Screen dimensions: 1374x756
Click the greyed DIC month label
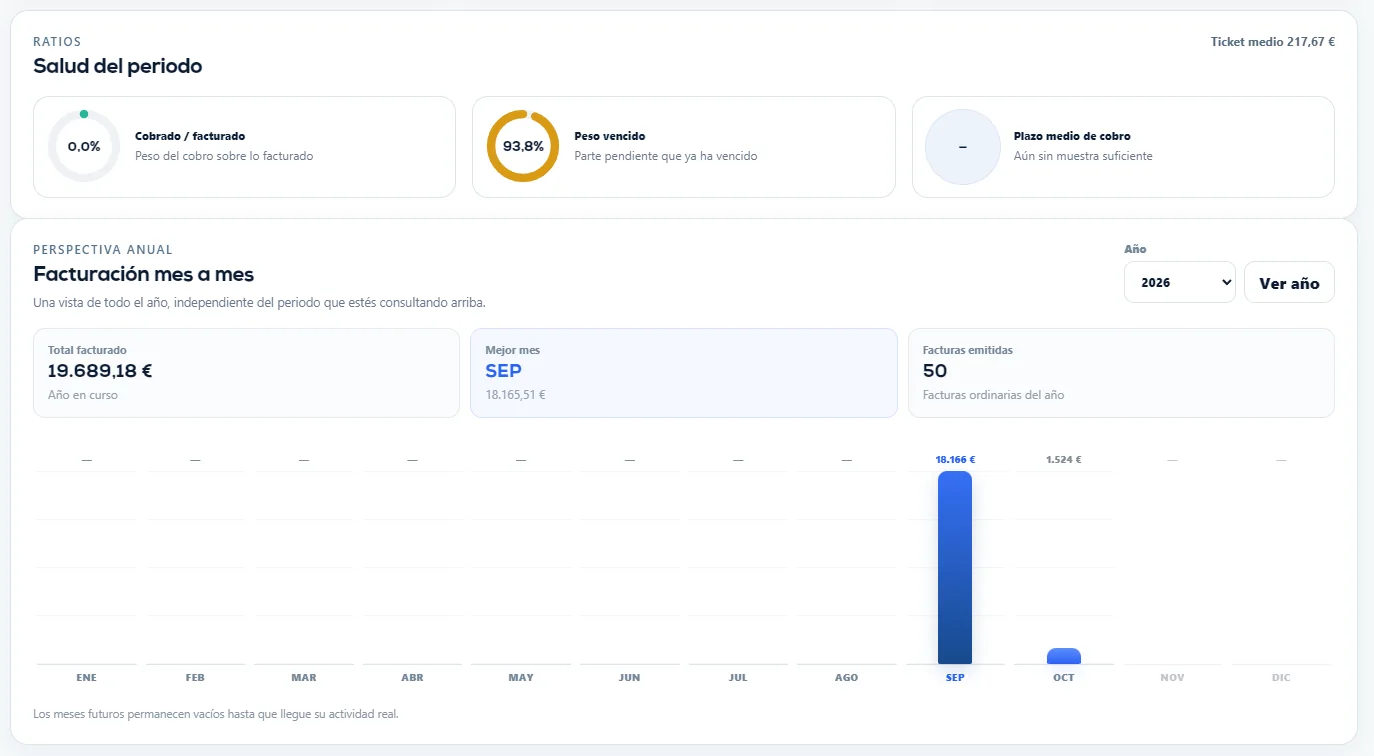pyautogui.click(x=1281, y=678)
